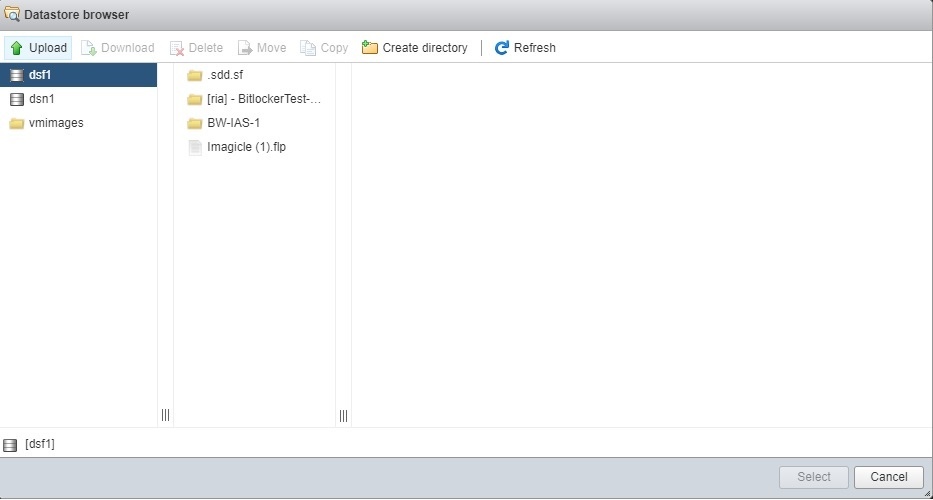Click the Move toolbar icon
Viewport: 933px width, 500px height.
245,48
